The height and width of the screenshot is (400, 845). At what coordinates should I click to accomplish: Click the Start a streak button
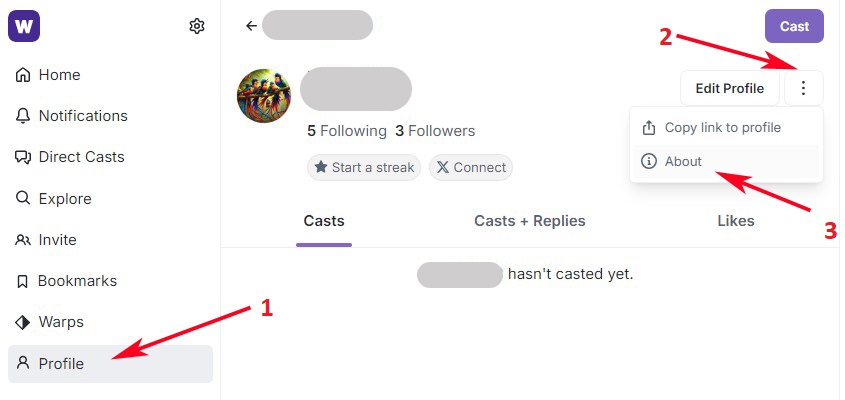click(364, 167)
